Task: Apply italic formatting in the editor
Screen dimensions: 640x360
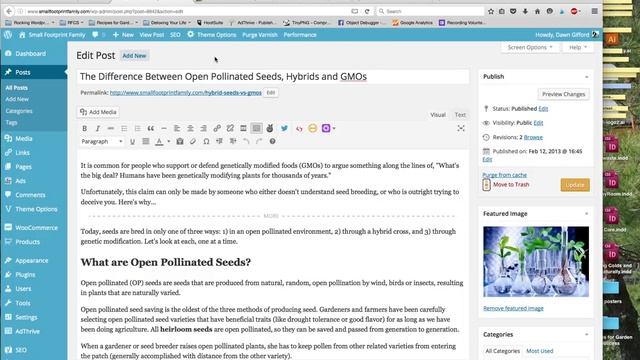Action: [98, 128]
